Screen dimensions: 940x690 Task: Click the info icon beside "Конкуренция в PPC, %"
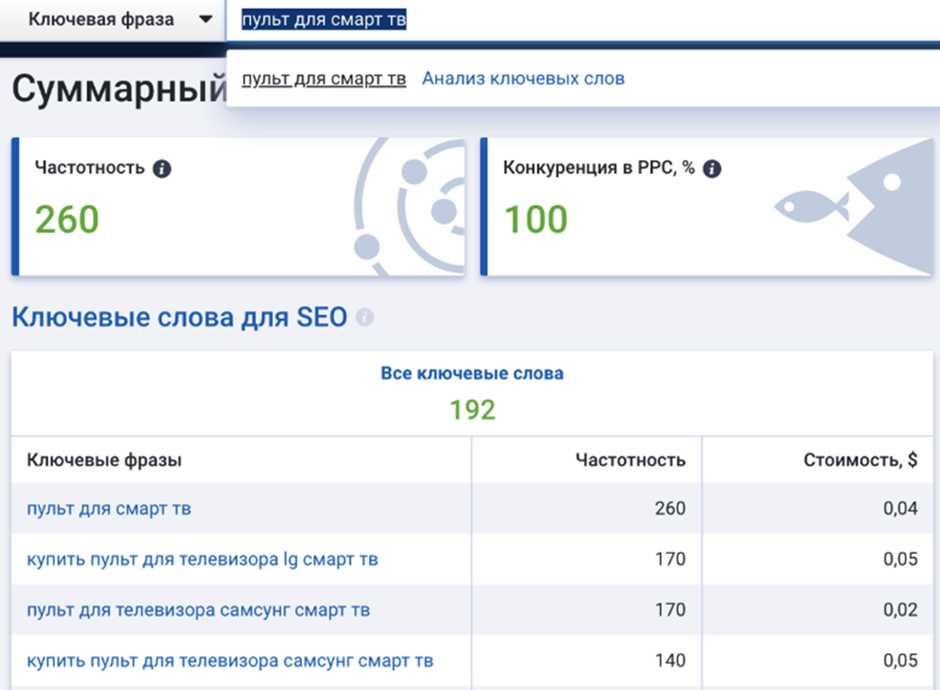[712, 169]
